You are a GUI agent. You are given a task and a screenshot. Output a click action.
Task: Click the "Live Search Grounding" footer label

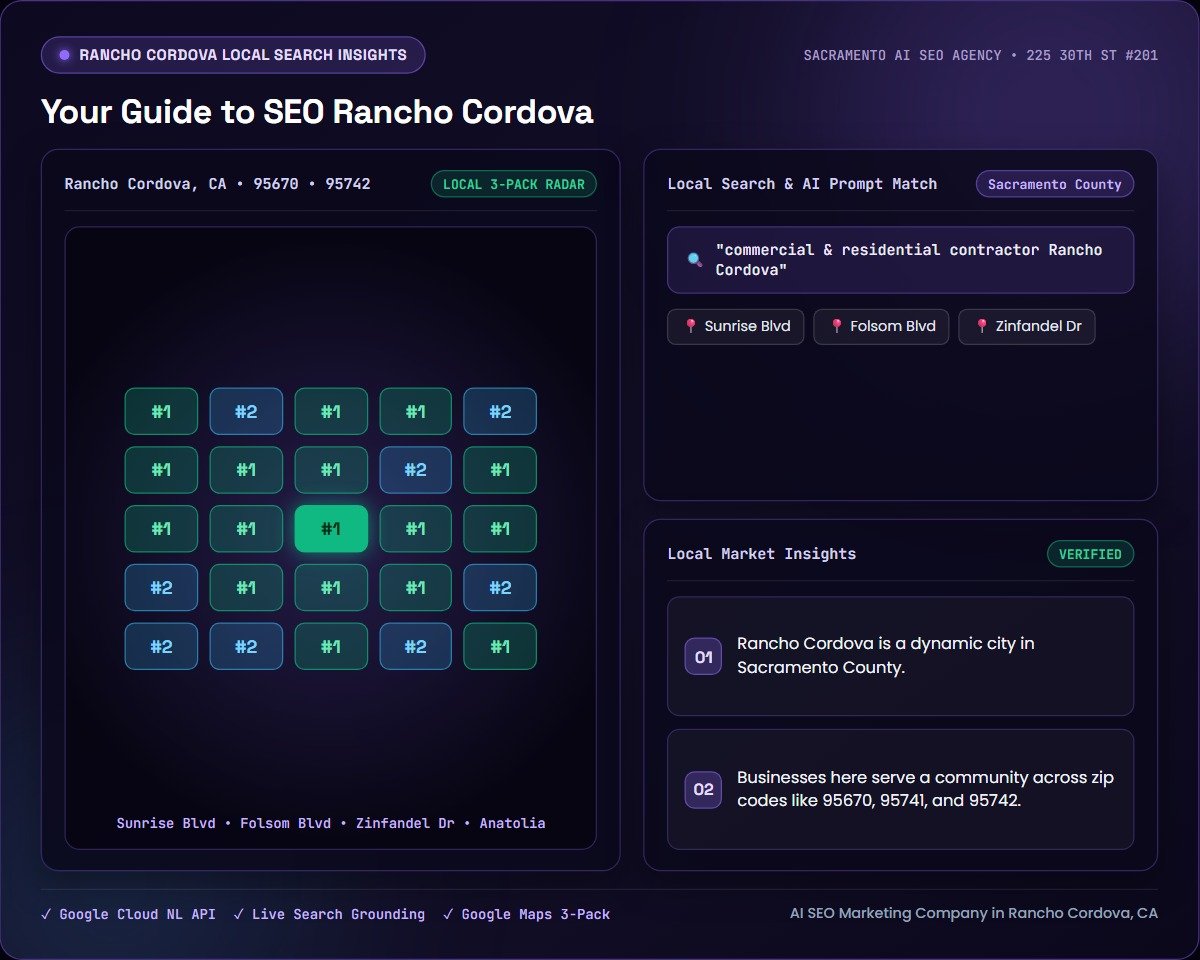[x=338, y=914]
